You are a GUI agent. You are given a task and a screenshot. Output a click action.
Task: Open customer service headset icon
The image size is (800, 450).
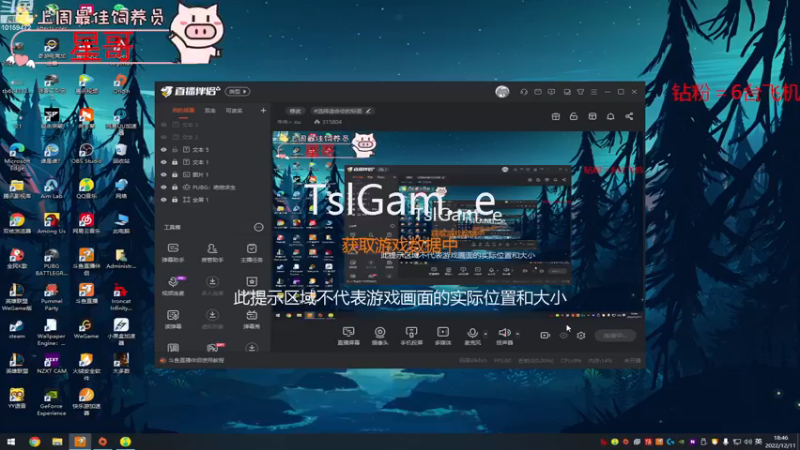pos(524,92)
